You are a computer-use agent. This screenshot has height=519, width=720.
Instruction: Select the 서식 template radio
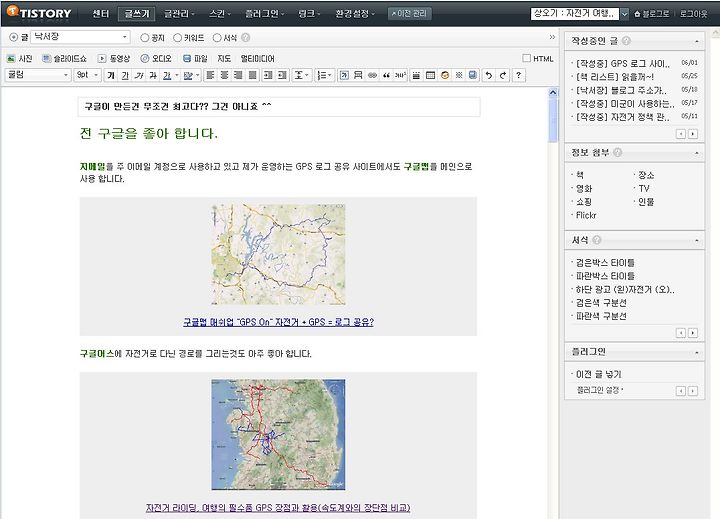[x=217, y=38]
